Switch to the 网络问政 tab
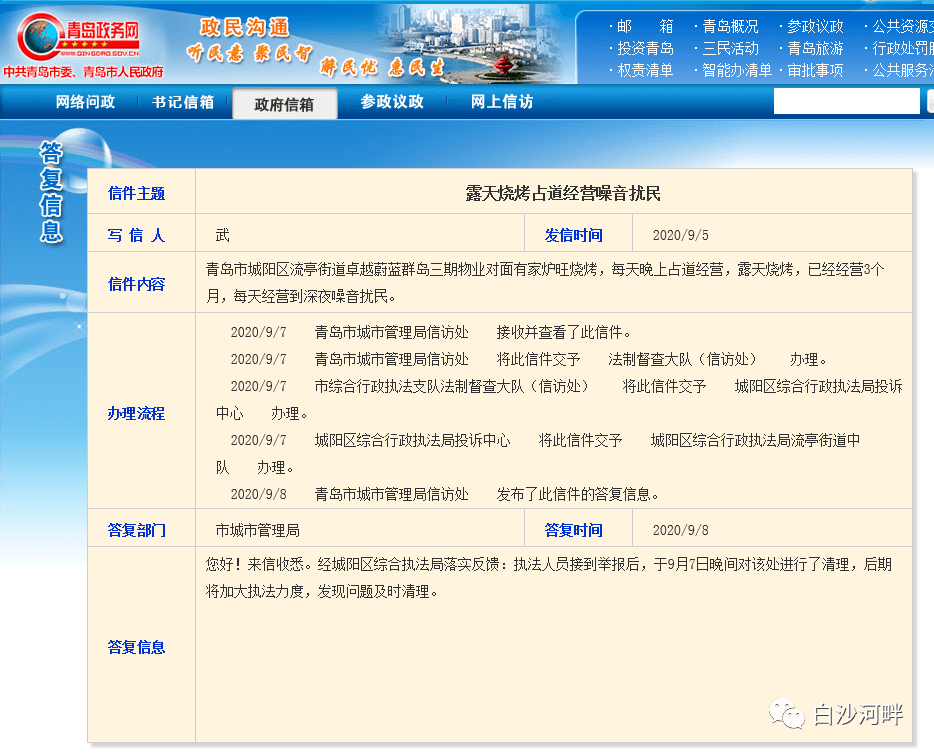This screenshot has height=756, width=934. point(85,102)
